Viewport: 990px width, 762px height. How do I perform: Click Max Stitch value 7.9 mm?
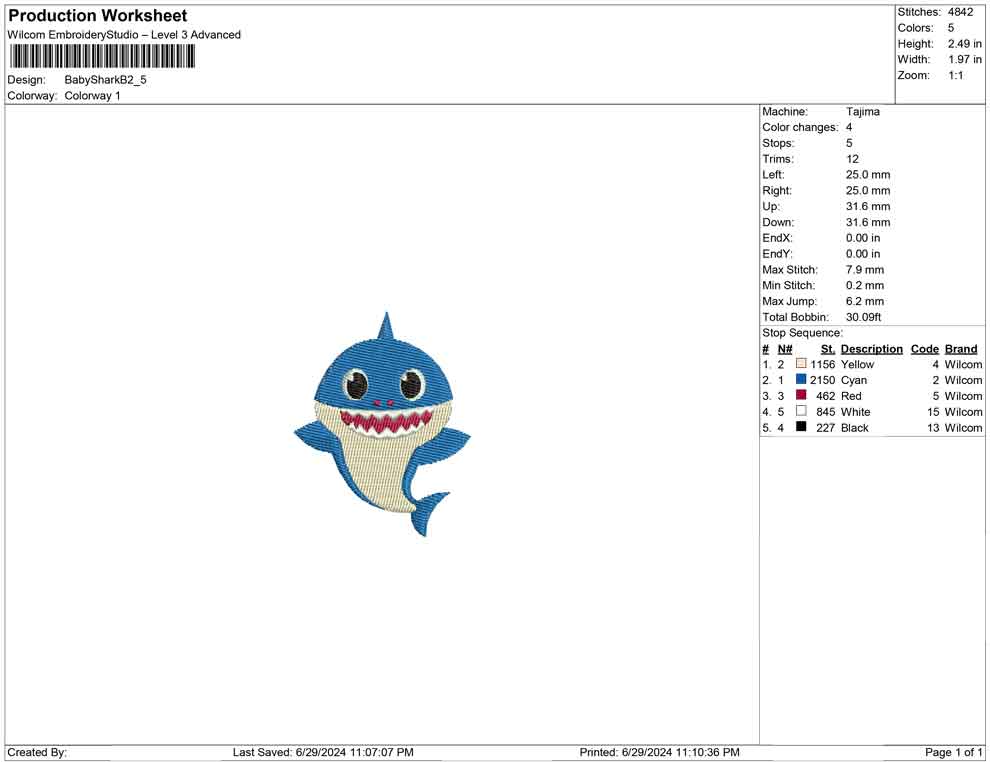865,270
